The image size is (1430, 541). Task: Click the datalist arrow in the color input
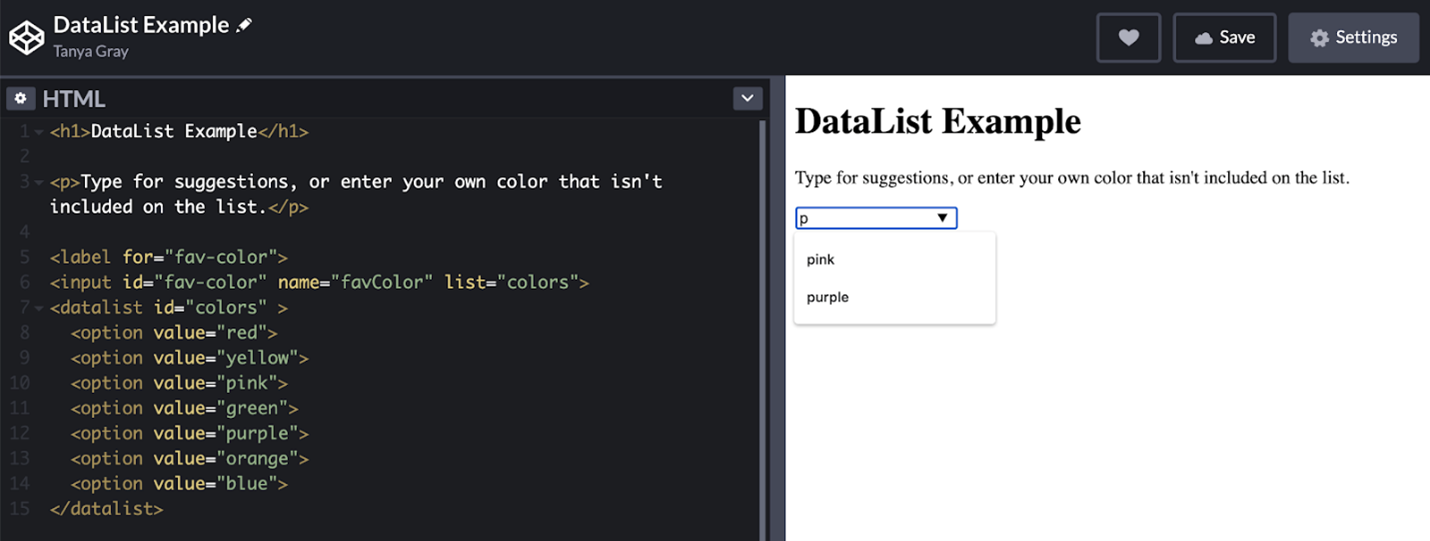(942, 218)
